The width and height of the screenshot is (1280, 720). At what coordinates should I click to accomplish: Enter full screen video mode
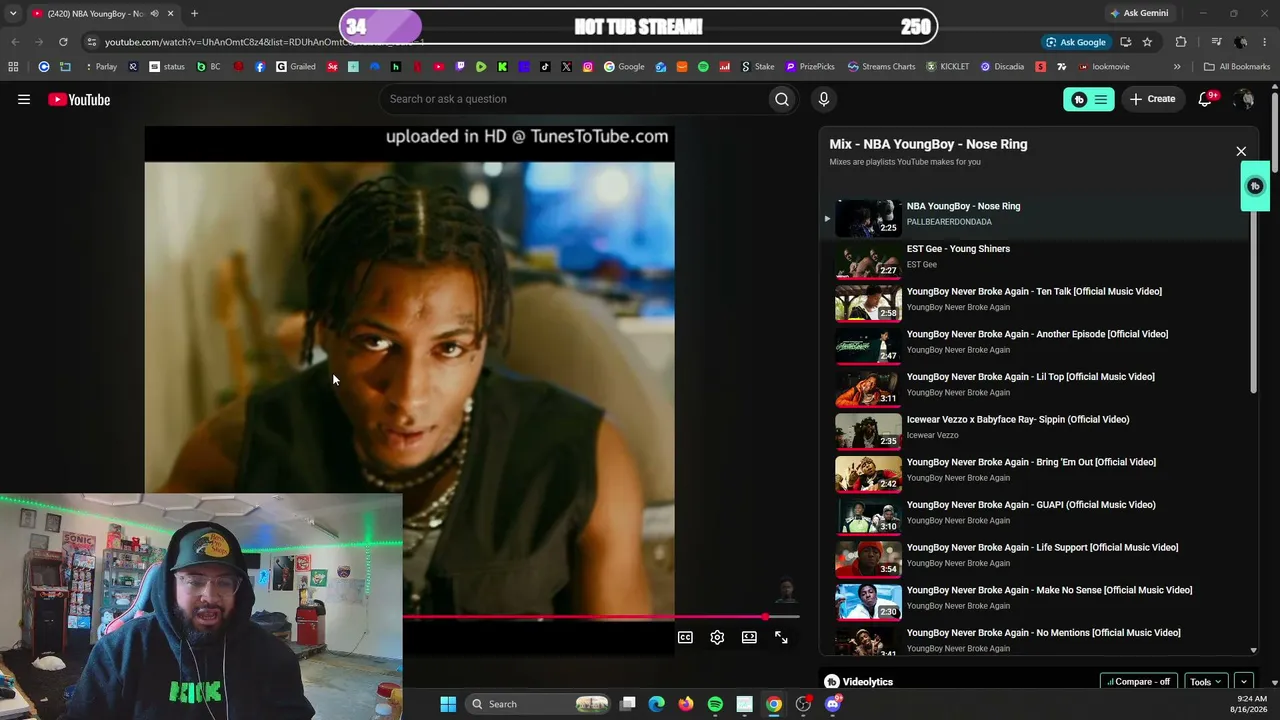point(781,637)
